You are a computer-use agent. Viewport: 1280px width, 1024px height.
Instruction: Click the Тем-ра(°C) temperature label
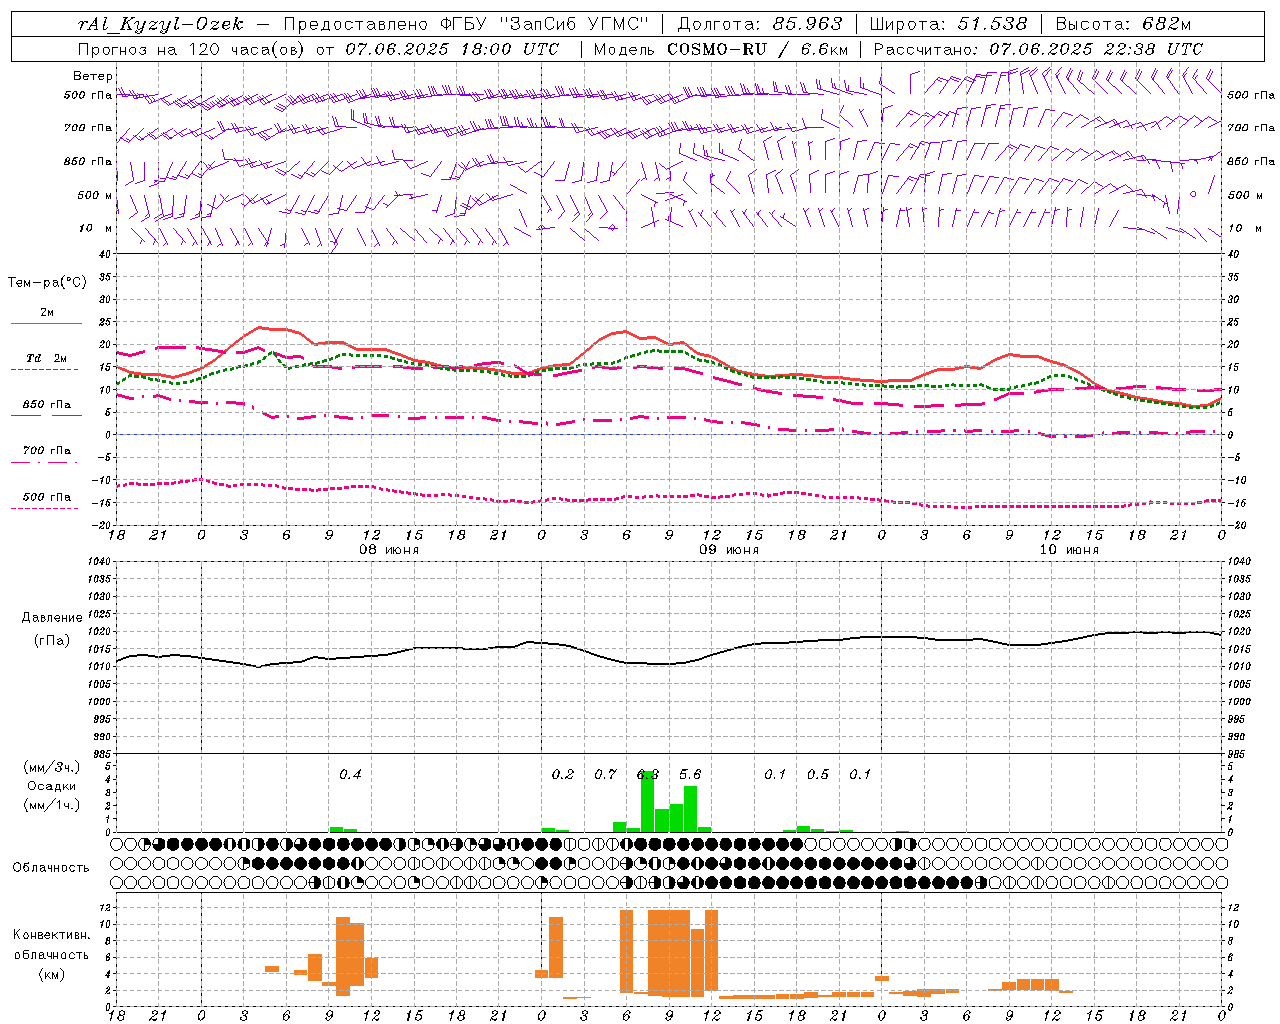pos(47,283)
